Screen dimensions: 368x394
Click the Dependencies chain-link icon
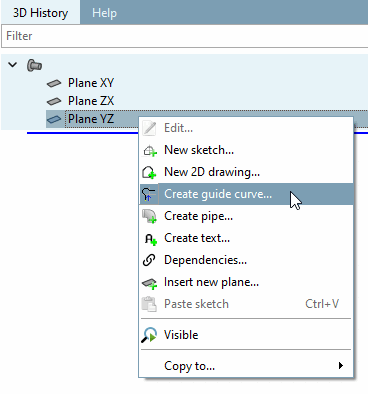click(149, 260)
